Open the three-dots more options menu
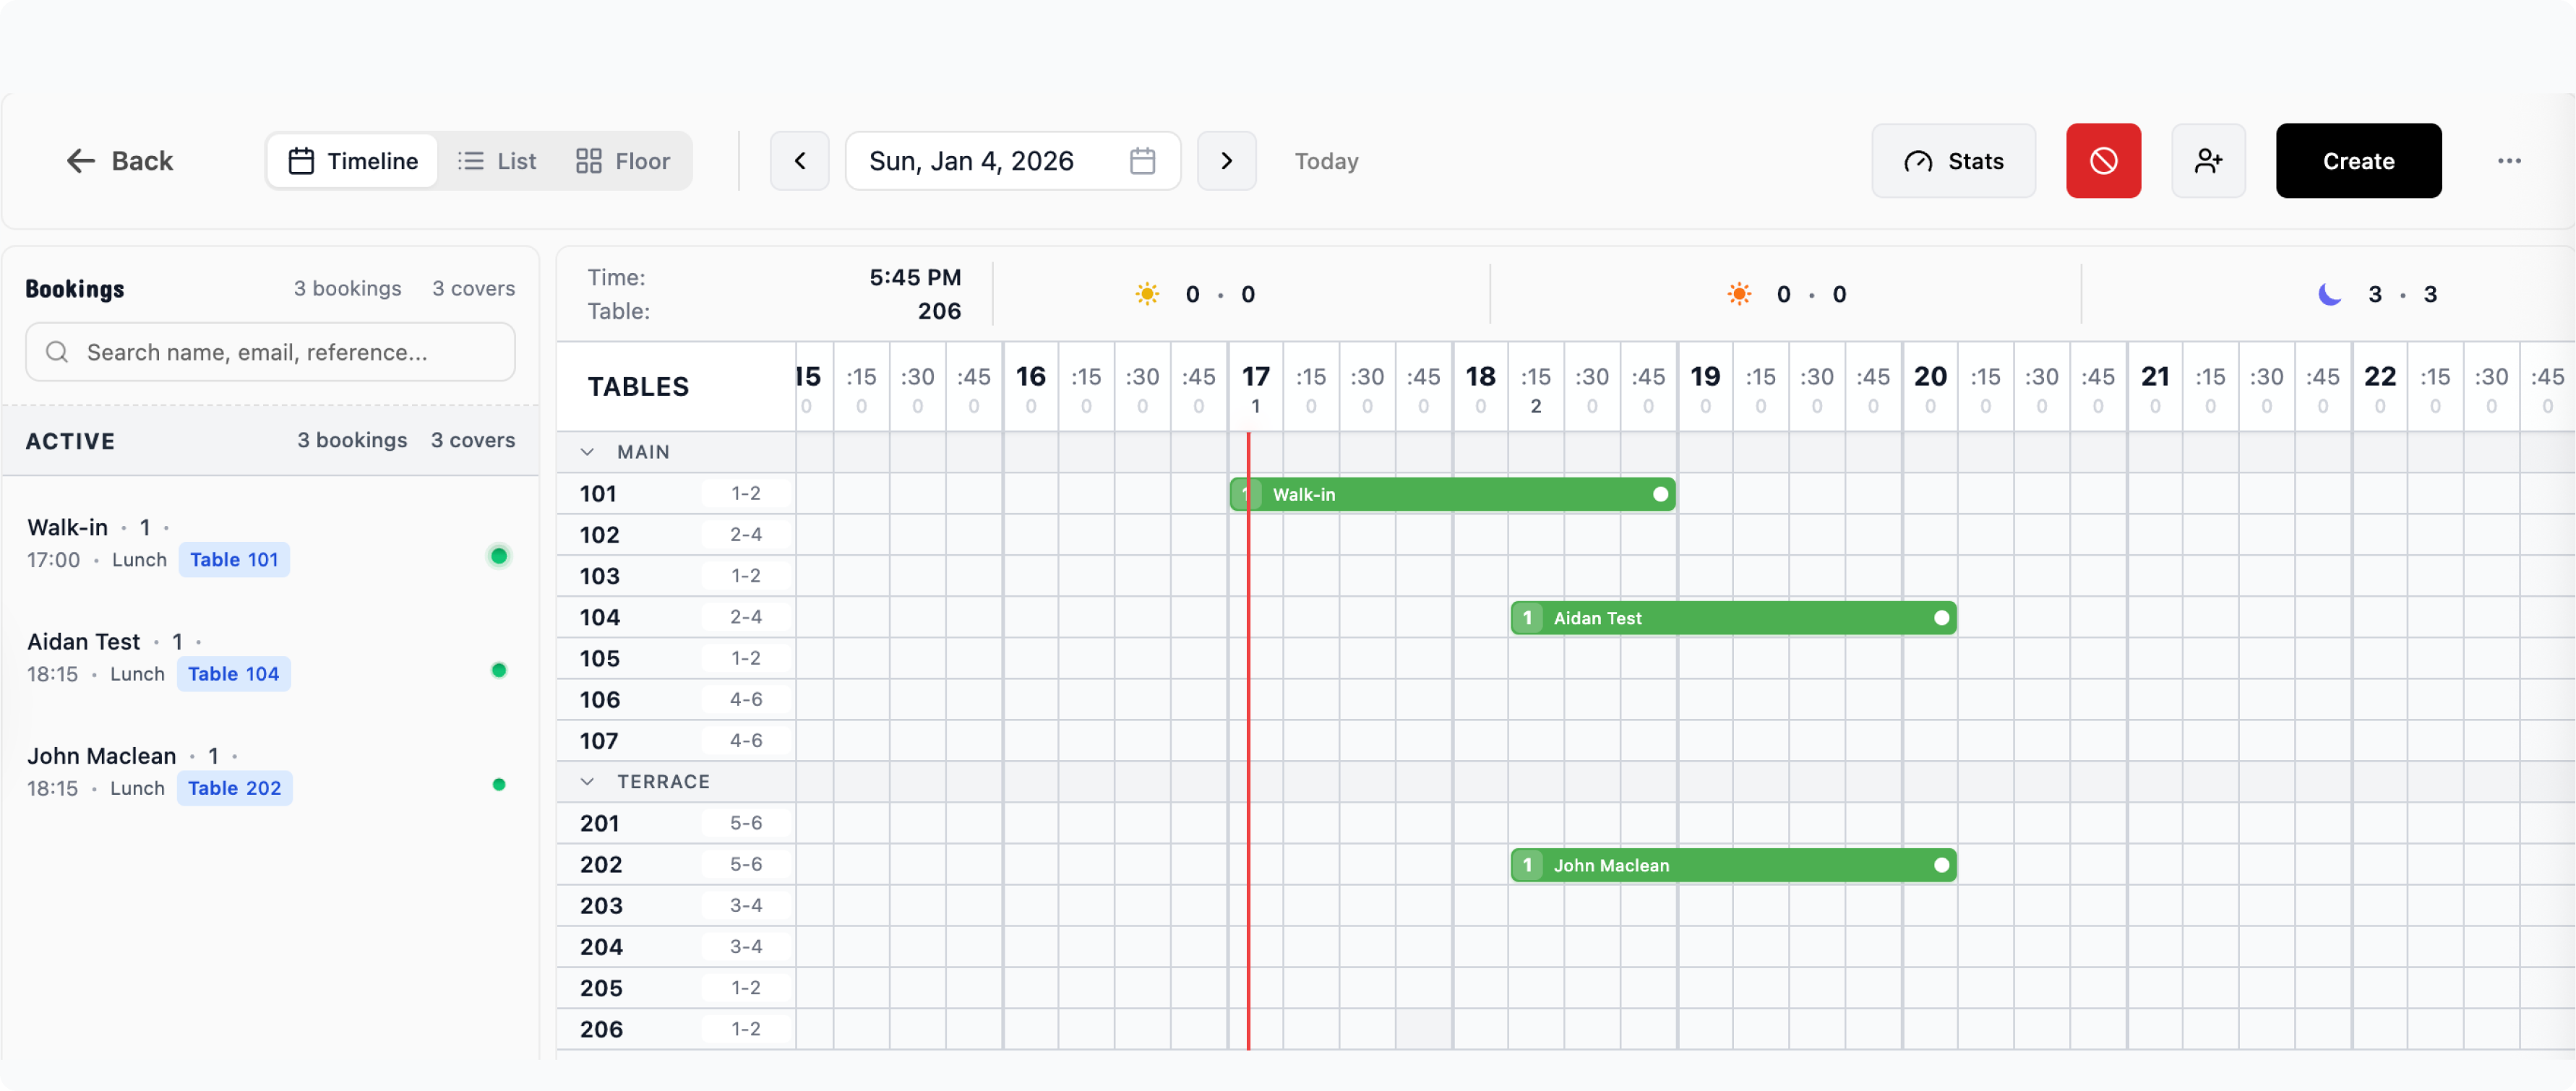This screenshot has width=2576, height=1091. tap(2508, 161)
